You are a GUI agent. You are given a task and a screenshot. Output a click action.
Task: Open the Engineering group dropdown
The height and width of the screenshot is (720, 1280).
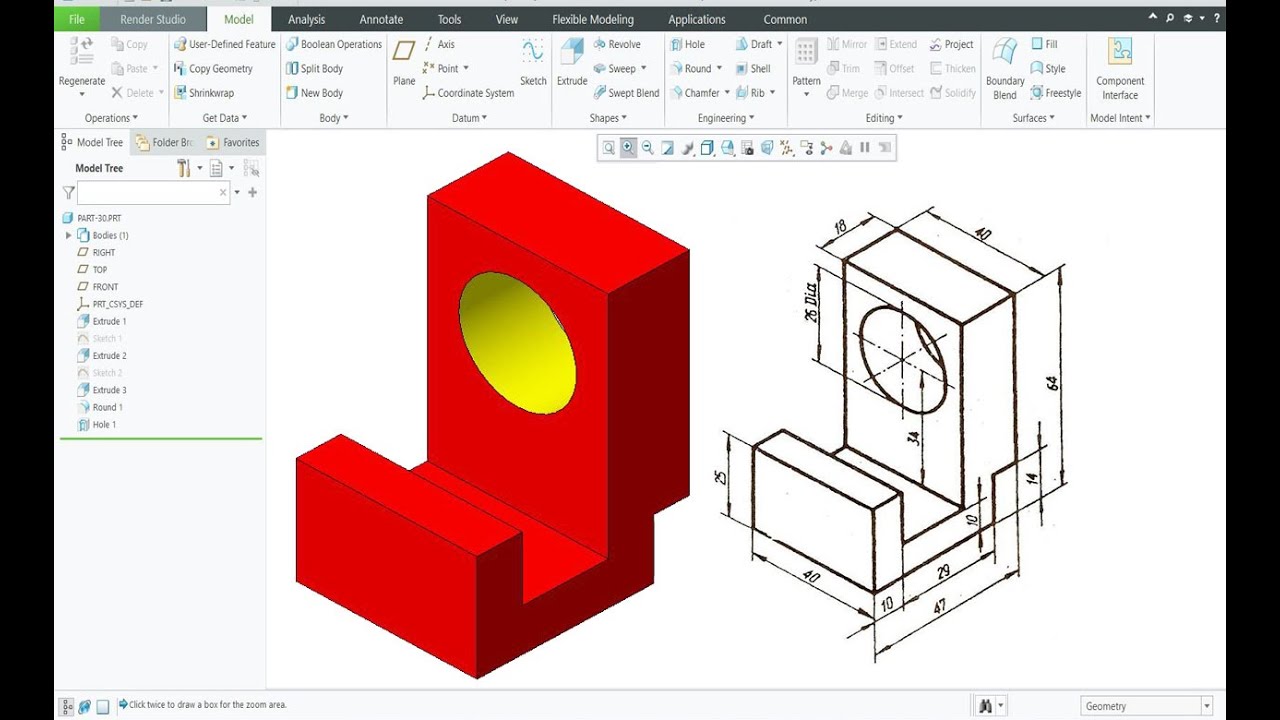pyautogui.click(x=726, y=118)
